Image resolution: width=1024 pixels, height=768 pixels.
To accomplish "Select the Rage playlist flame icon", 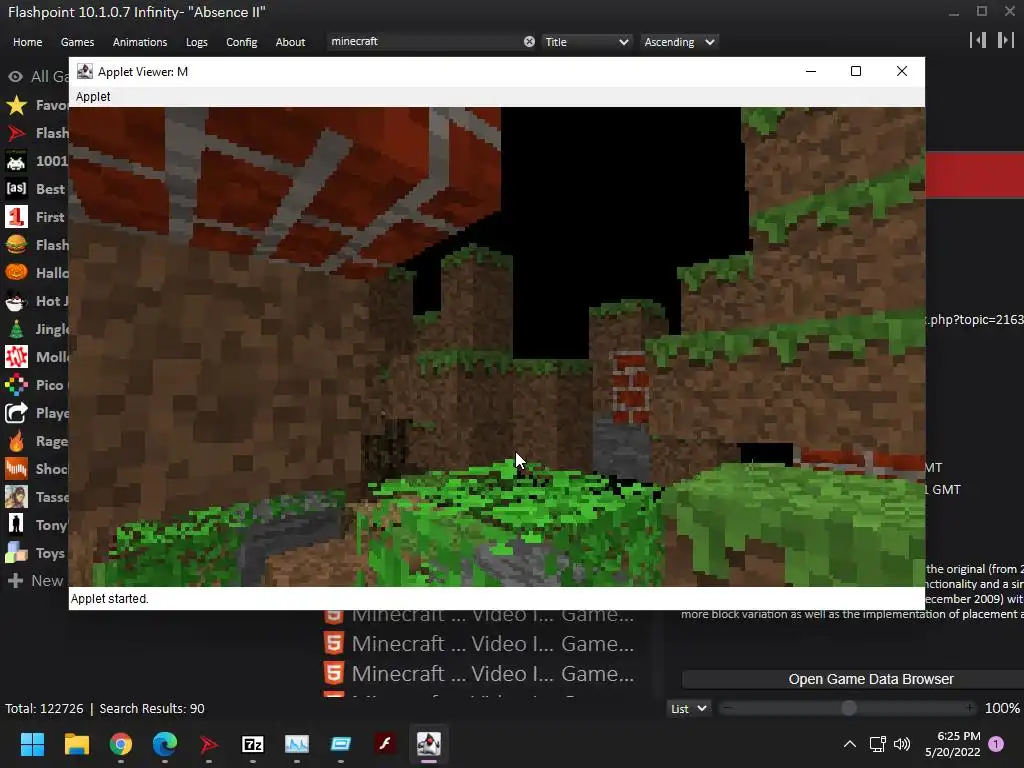I will tap(16, 441).
